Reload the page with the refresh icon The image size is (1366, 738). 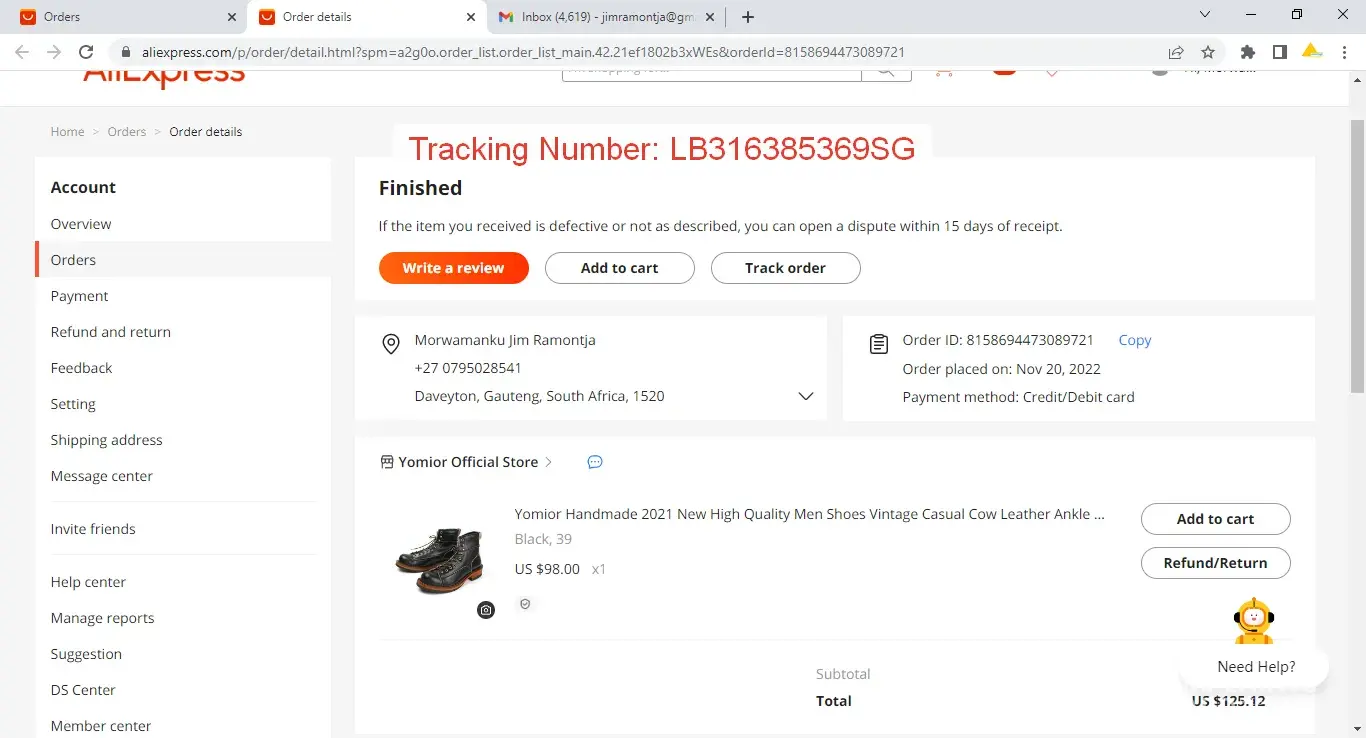(x=86, y=52)
